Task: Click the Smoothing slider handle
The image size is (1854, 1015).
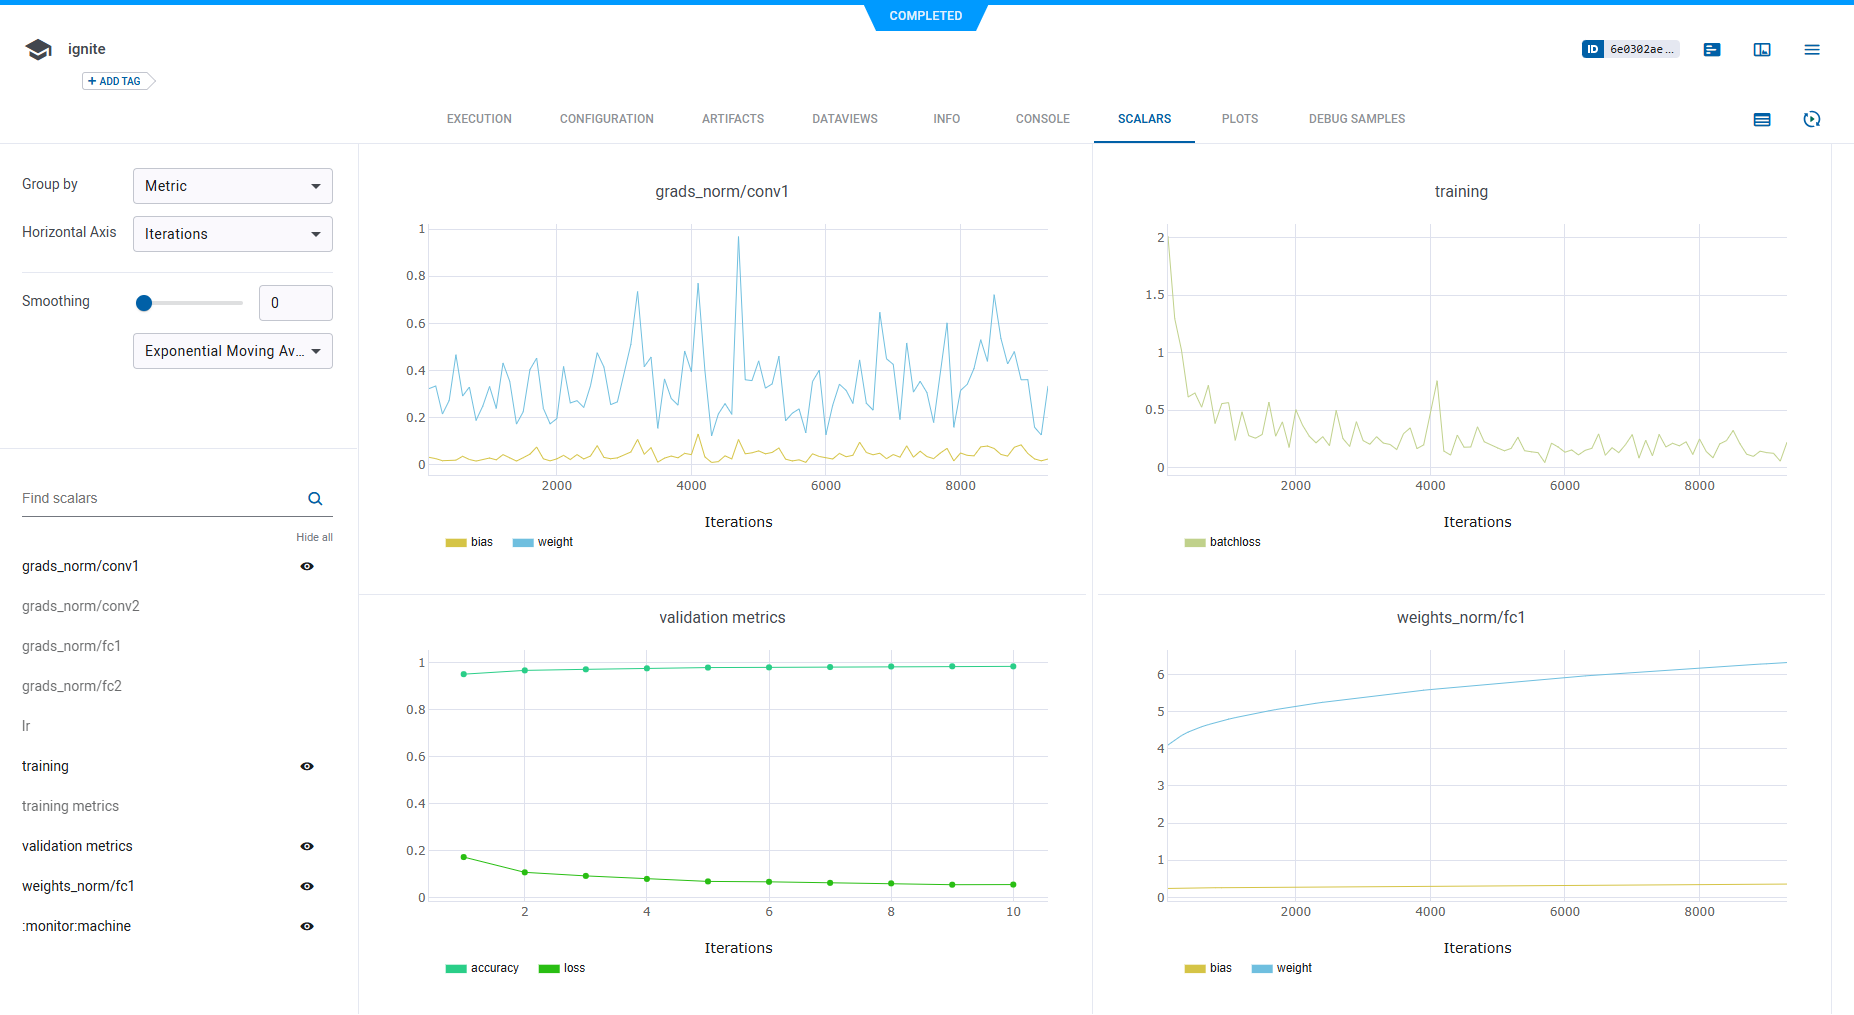Action: tap(144, 303)
